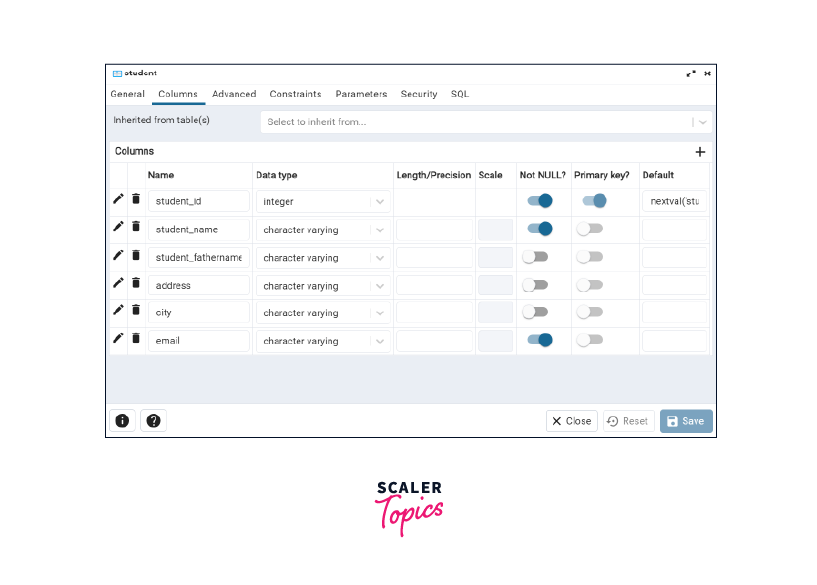Viewport: 817px width, 585px height.
Task: Switch to the Constraints tab
Action: [295, 94]
